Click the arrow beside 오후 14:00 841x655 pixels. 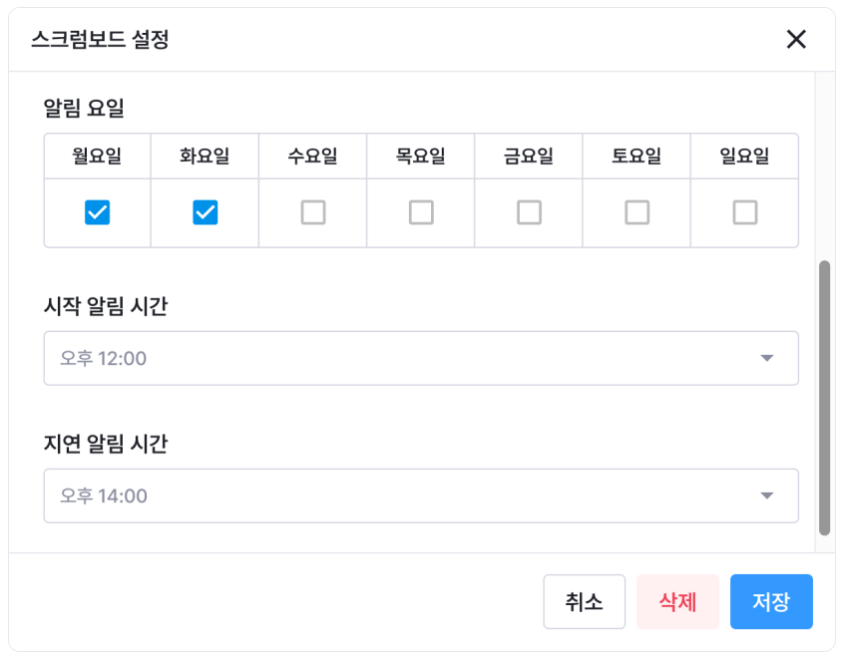(x=767, y=496)
